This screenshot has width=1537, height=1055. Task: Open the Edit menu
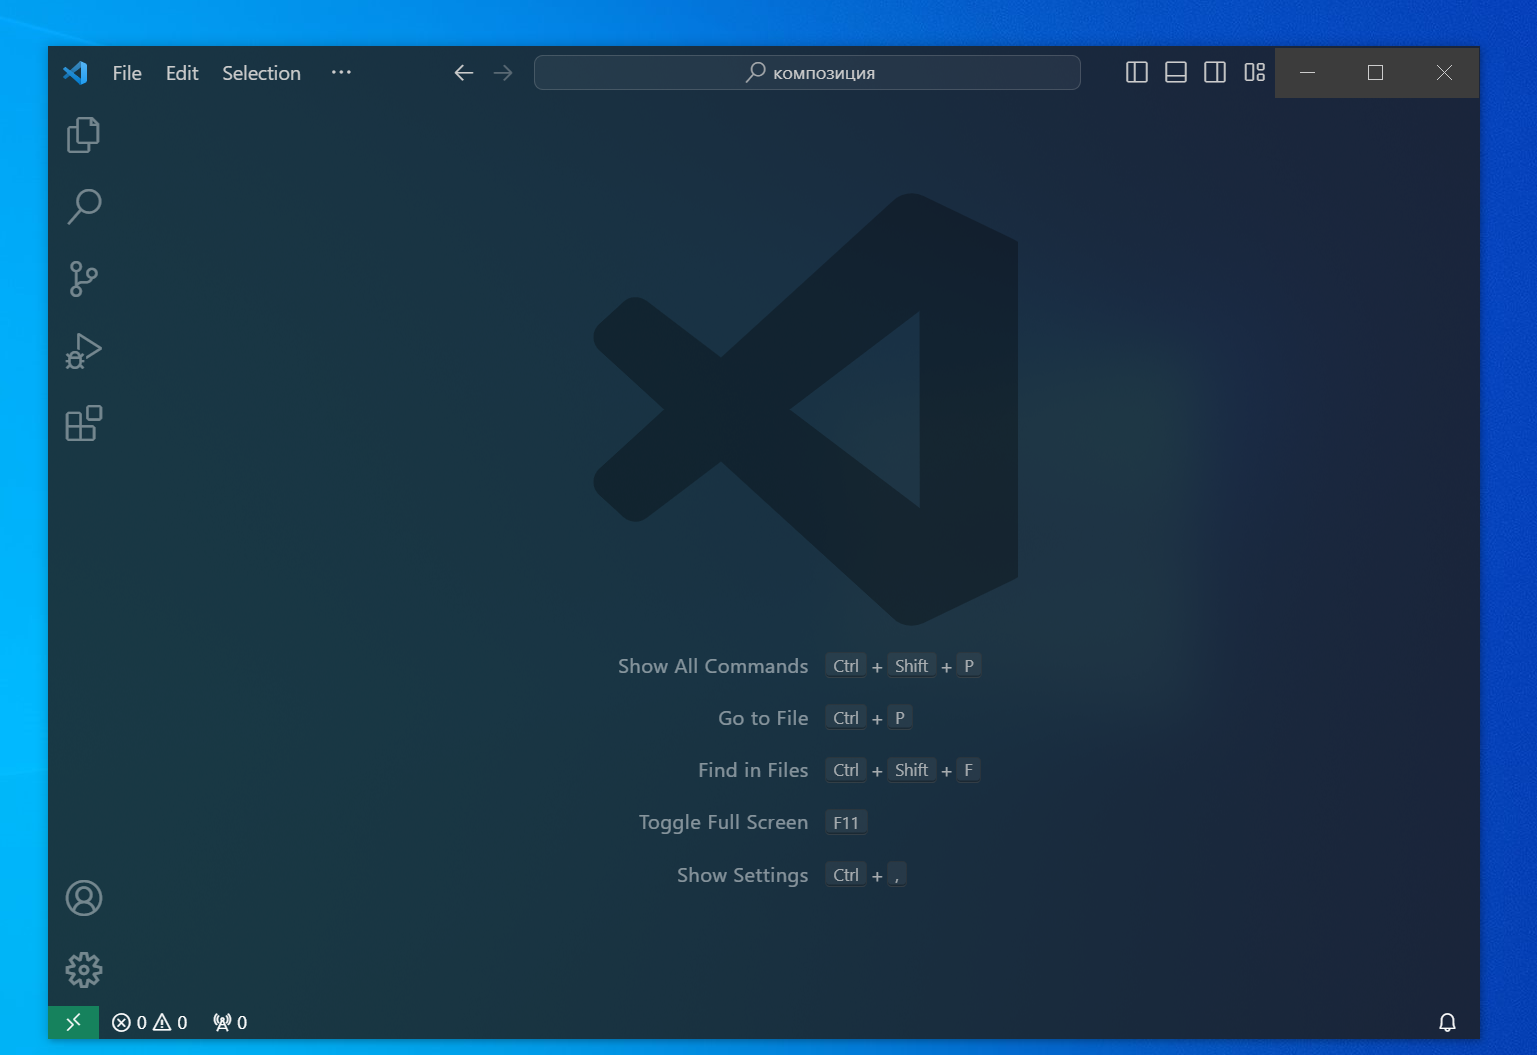pyautogui.click(x=182, y=73)
